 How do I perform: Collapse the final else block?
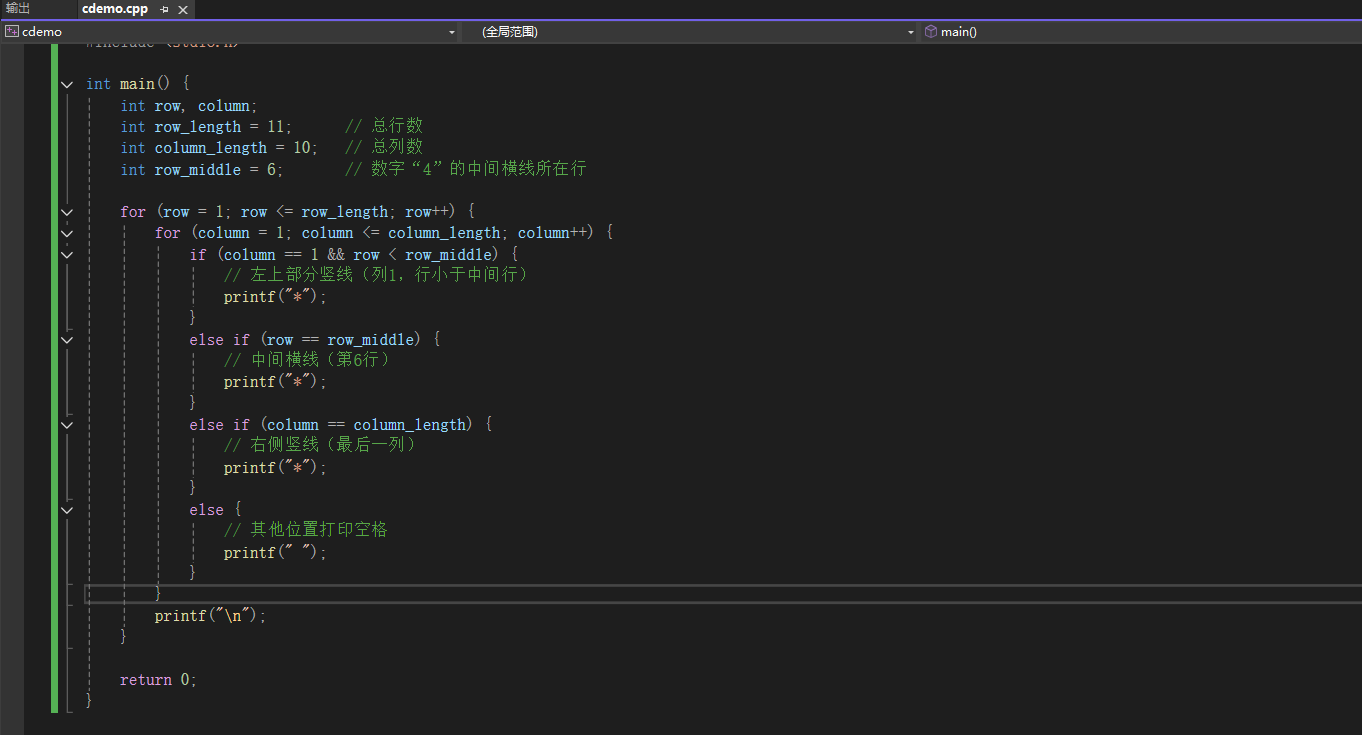[66, 509]
